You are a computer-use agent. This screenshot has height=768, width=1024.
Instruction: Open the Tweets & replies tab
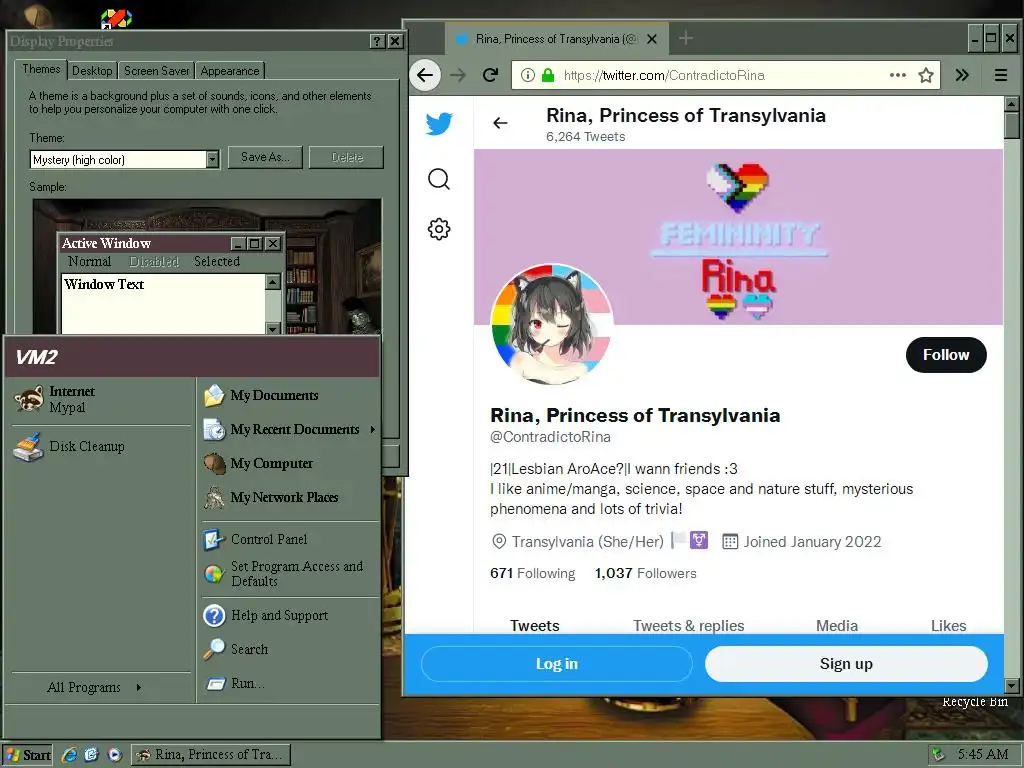(688, 625)
